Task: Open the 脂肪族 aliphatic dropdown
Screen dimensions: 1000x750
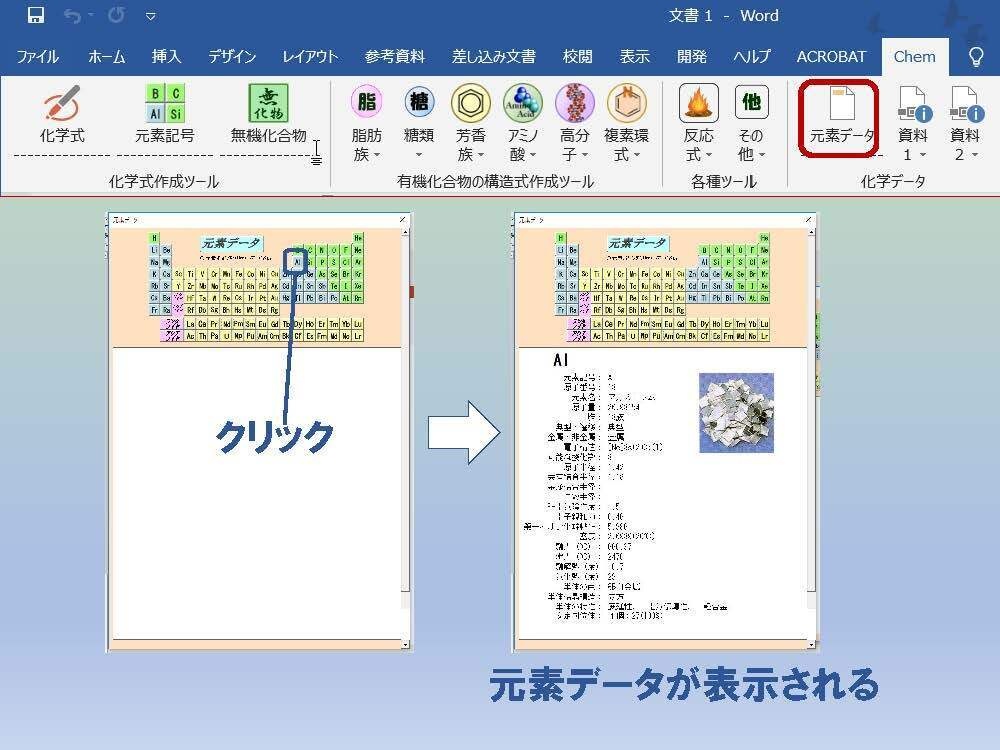Action: pyautogui.click(x=367, y=124)
